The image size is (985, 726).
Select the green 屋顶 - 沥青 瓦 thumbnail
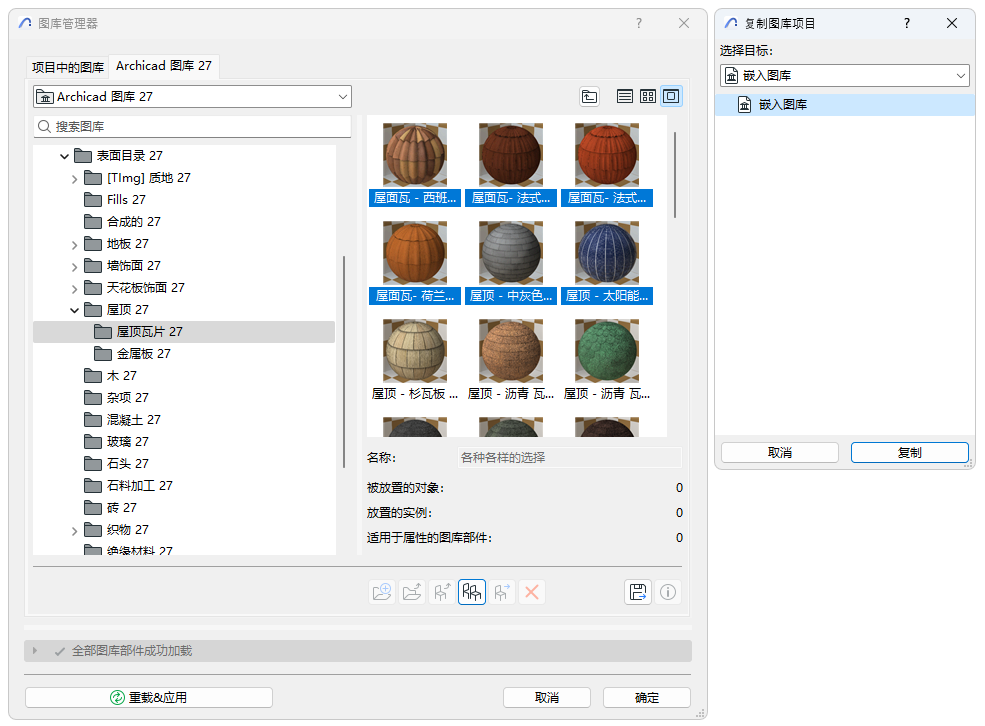607,360
